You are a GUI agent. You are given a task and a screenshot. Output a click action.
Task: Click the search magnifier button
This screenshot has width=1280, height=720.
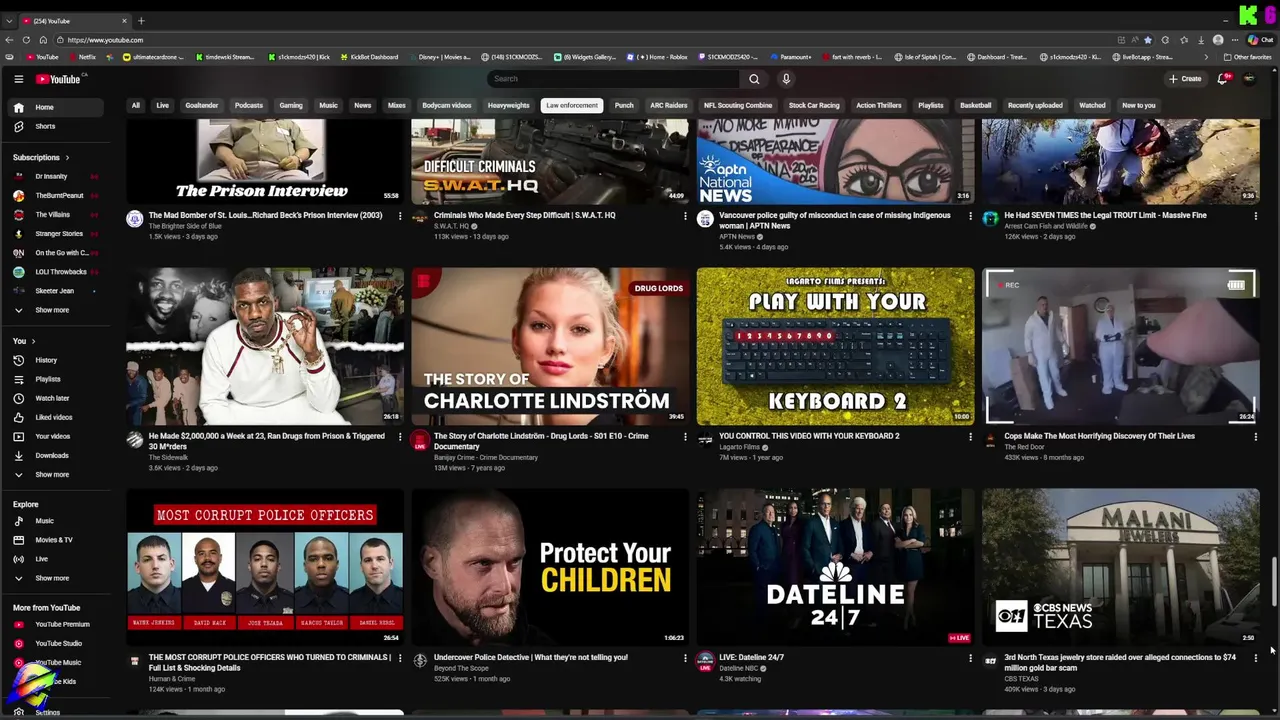754,79
